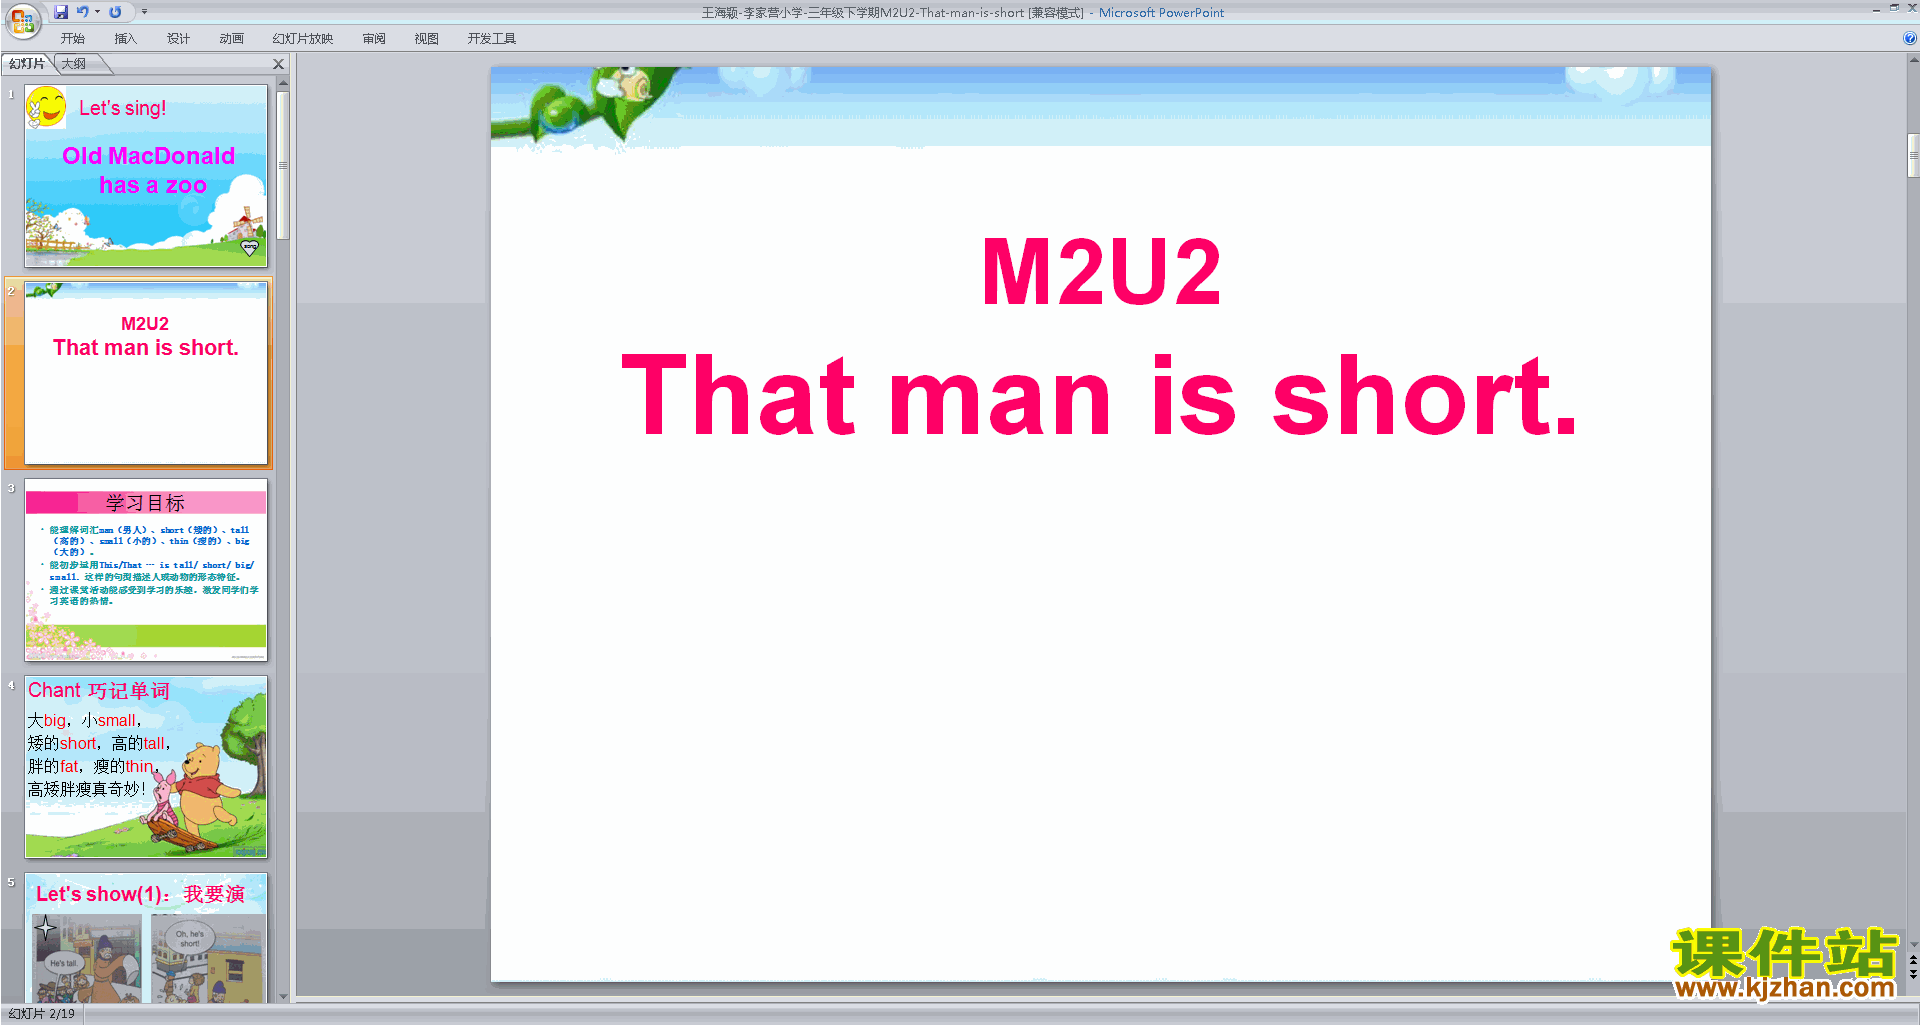Click 'That man is short.' text on slide
Screen dimensions: 1920x1025
click(1100, 396)
